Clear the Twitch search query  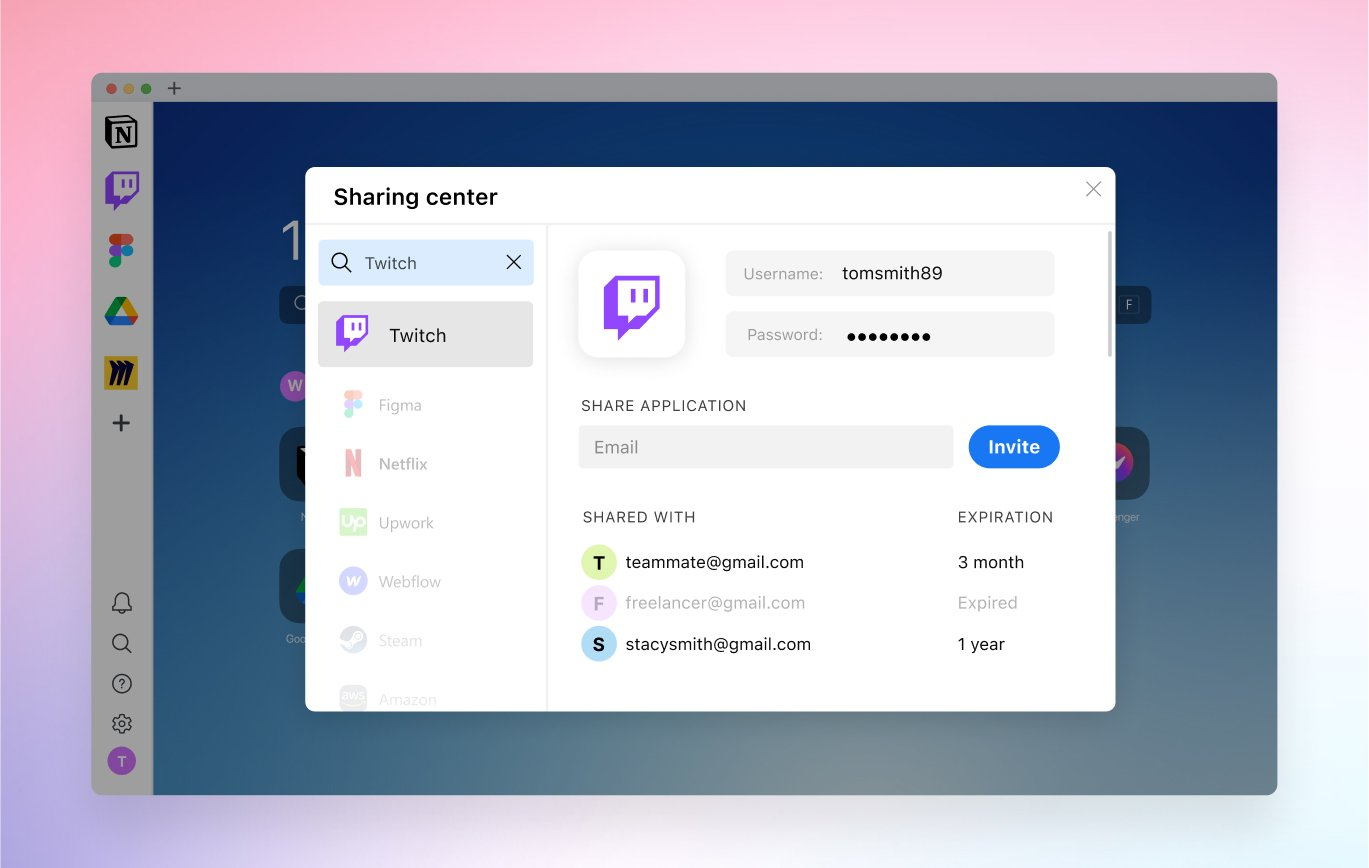[x=514, y=262]
